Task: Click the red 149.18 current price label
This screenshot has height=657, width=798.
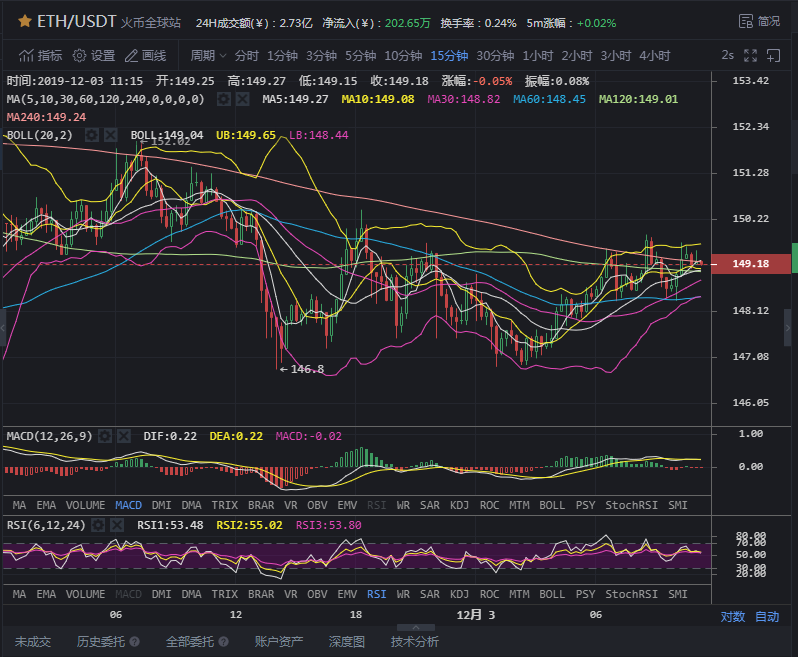Action: pyautogui.click(x=750, y=264)
